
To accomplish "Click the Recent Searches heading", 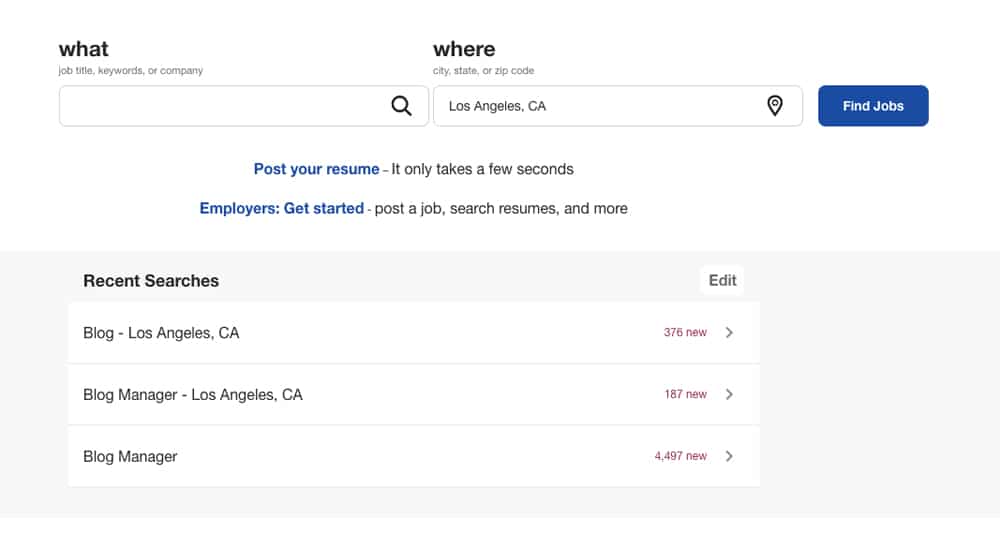I will 151,281.
